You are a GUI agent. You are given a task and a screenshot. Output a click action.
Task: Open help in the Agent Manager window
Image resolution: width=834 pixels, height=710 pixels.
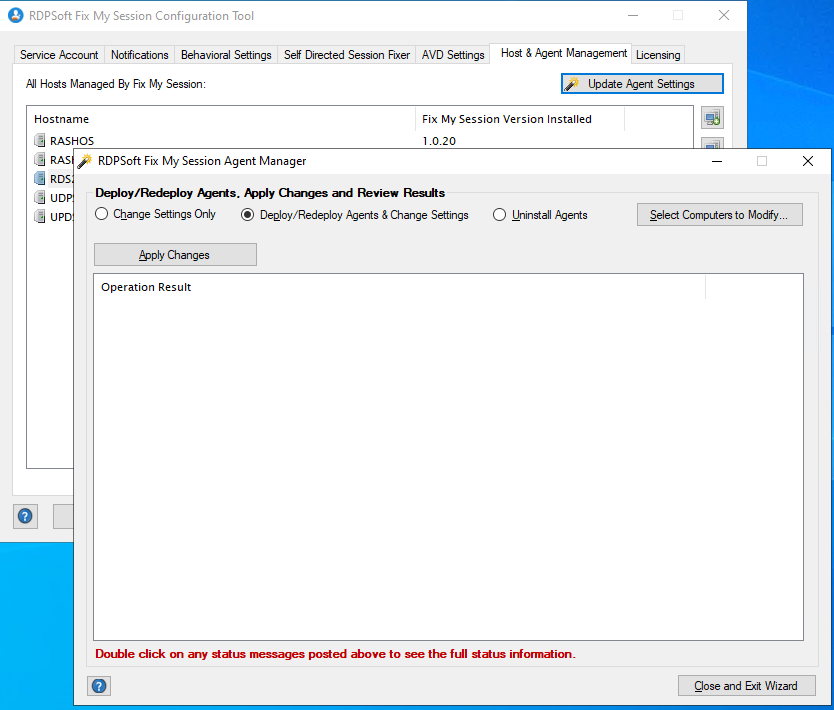point(99,686)
